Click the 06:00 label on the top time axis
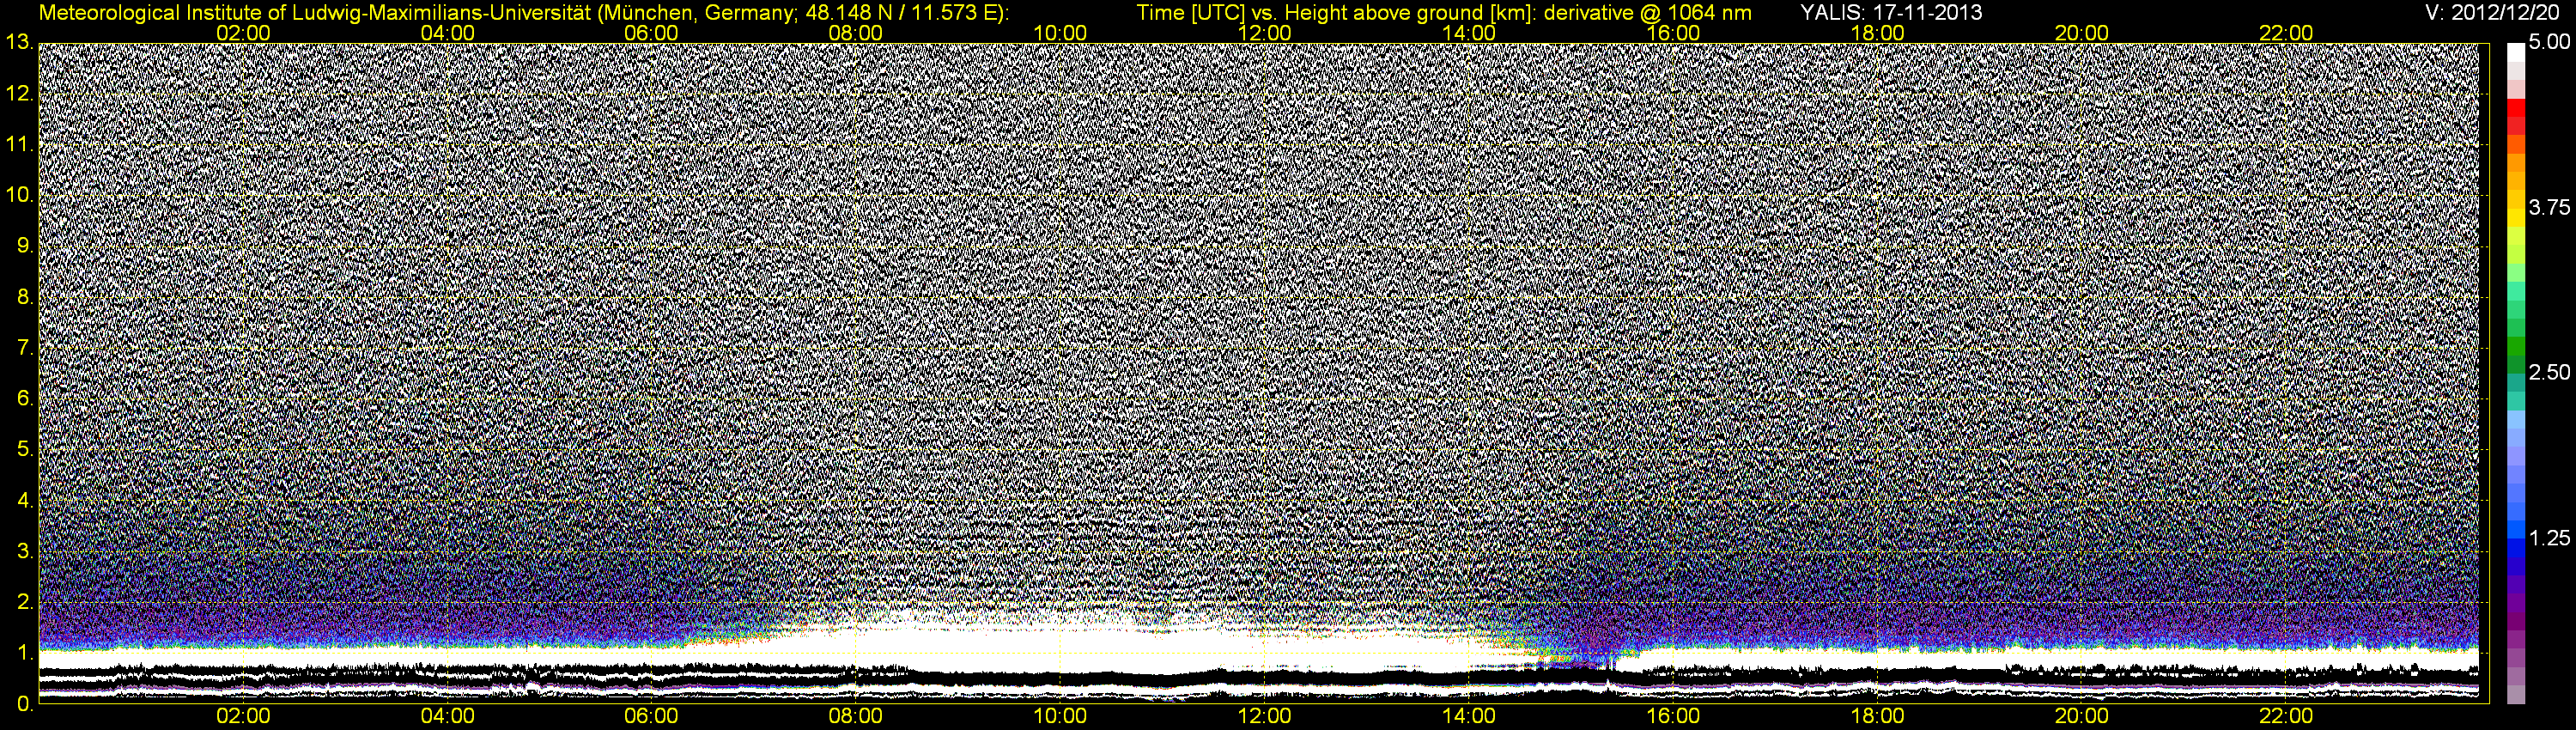This screenshot has height=730, width=2576. 652,33
